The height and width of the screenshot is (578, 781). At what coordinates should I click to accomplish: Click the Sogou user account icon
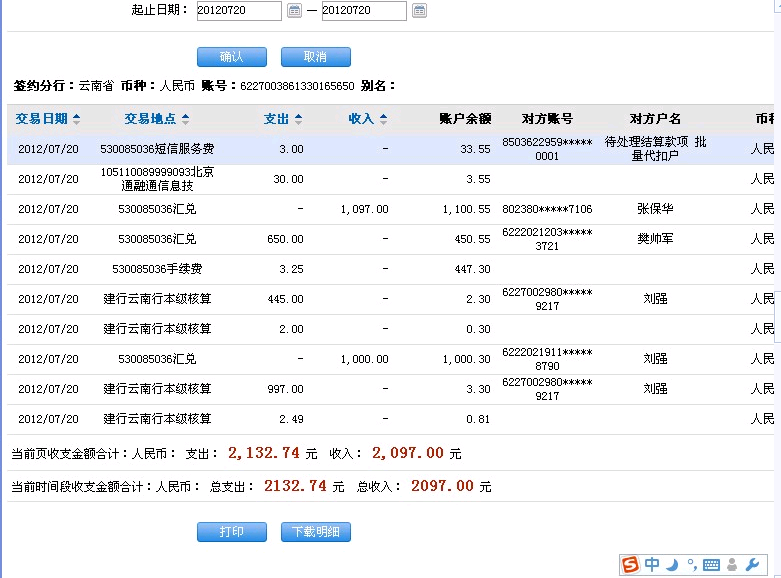[733, 566]
